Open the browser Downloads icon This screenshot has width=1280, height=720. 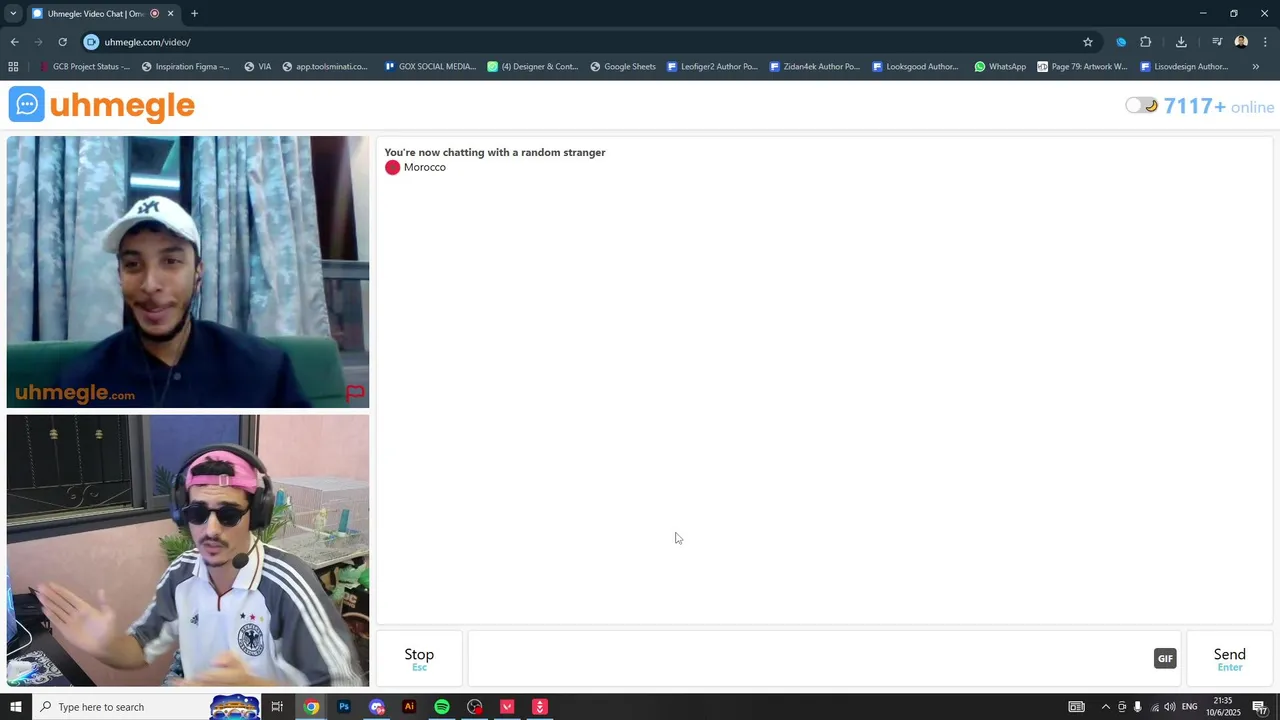point(1181,42)
